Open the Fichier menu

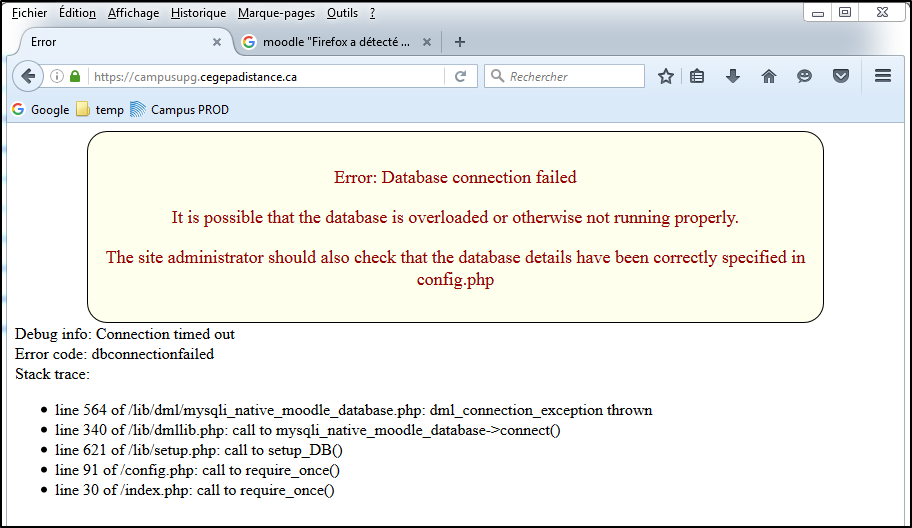point(29,13)
